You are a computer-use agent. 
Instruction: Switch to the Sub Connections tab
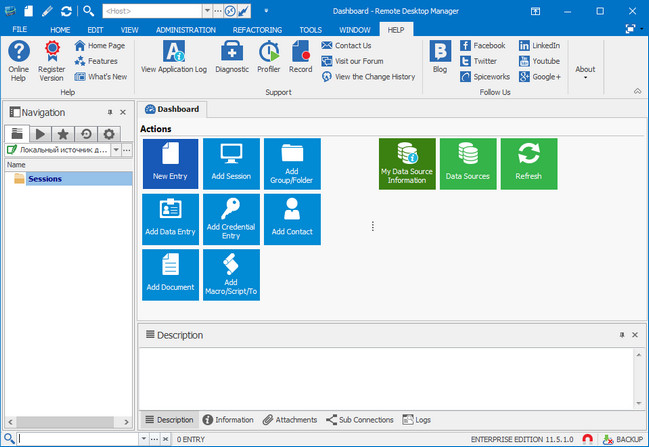pyautogui.click(x=360, y=420)
